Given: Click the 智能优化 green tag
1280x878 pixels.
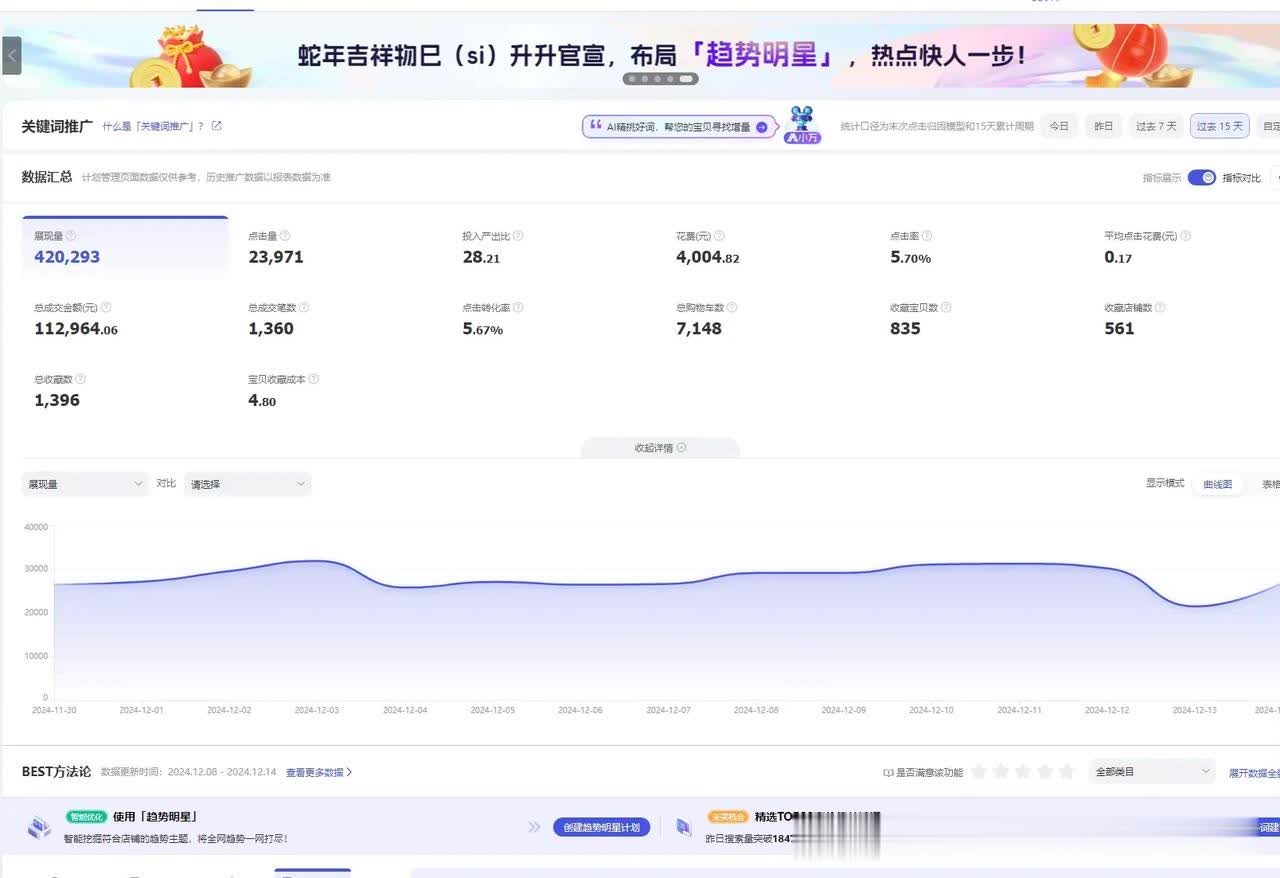Looking at the screenshot, I should coord(86,817).
